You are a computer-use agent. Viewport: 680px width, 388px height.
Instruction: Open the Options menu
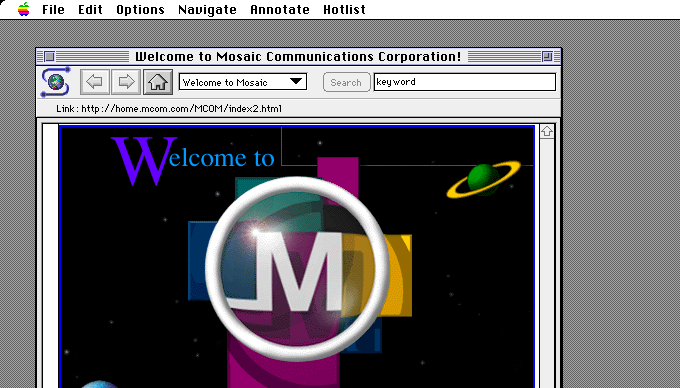[x=141, y=10]
